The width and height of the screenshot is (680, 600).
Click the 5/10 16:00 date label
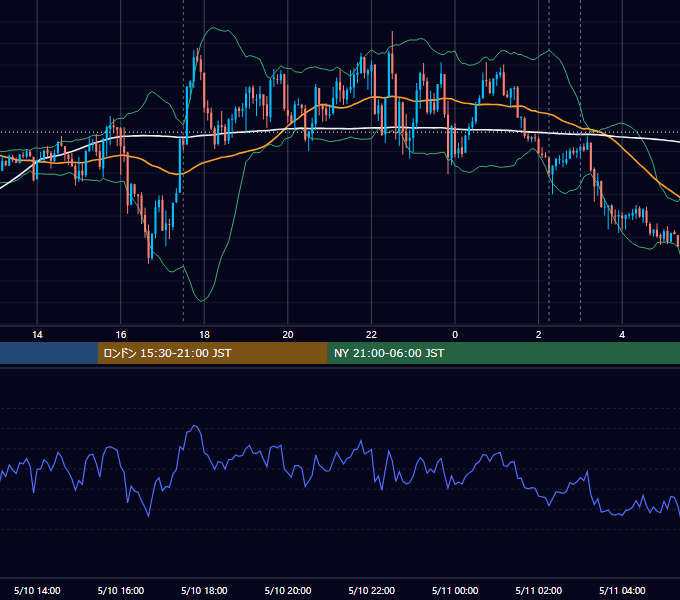pyautogui.click(x=121, y=590)
